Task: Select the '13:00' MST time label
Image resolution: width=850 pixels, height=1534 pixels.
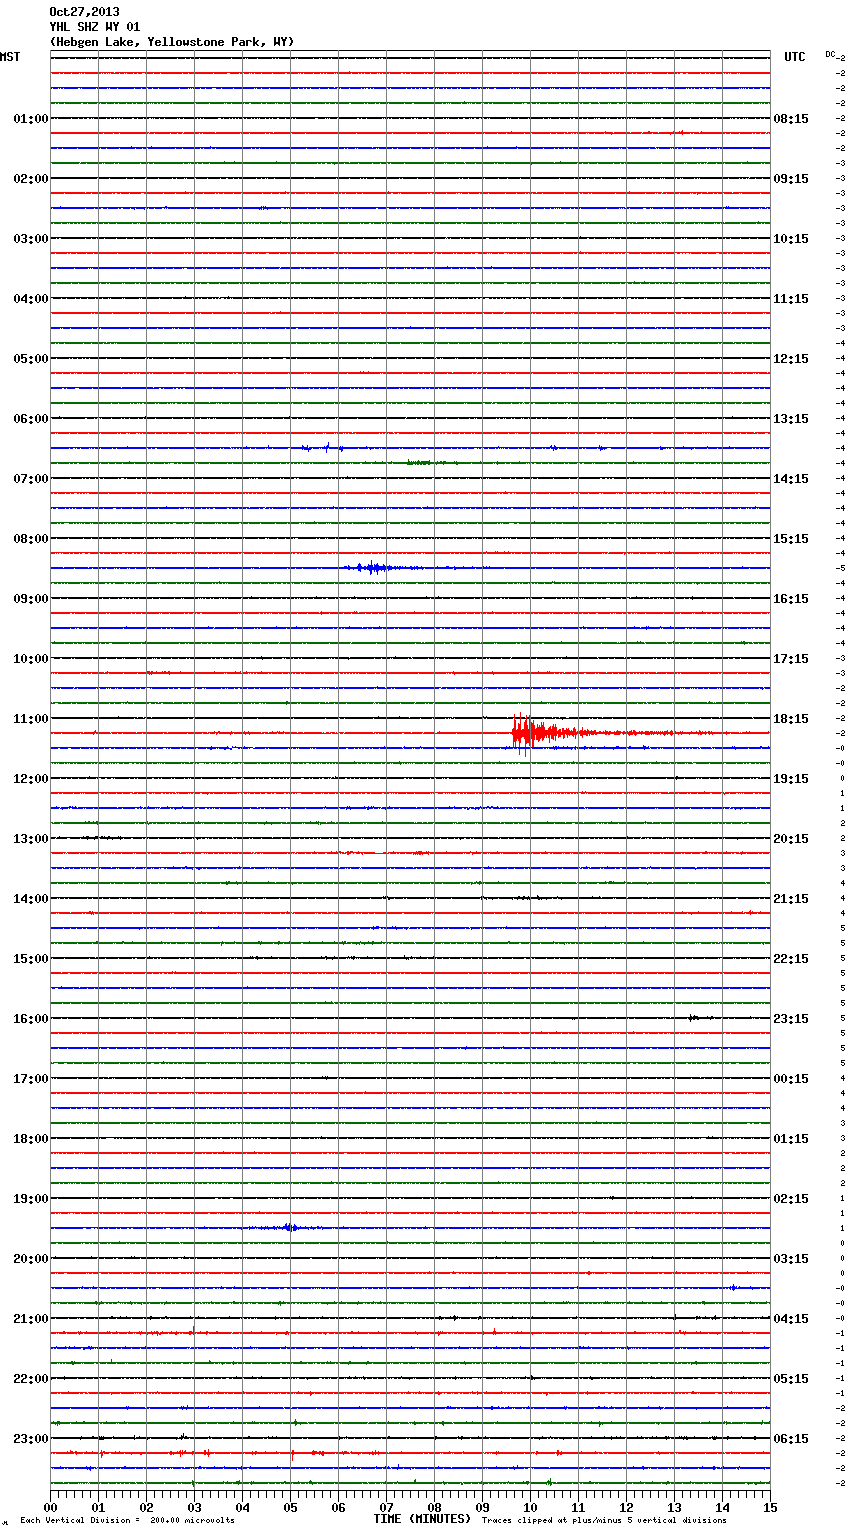Action: pyautogui.click(x=30, y=838)
